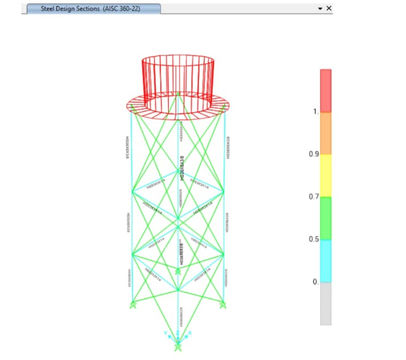Viewport: 406px width, 360px height.
Task: Click the 0.5 legend value label
Action: pos(314,239)
